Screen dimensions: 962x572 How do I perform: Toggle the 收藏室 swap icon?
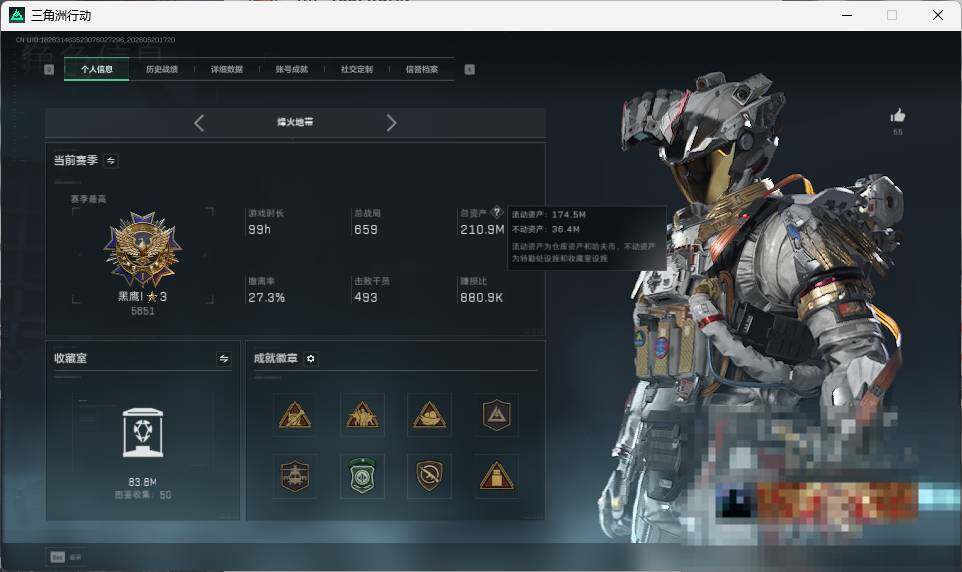pos(224,358)
